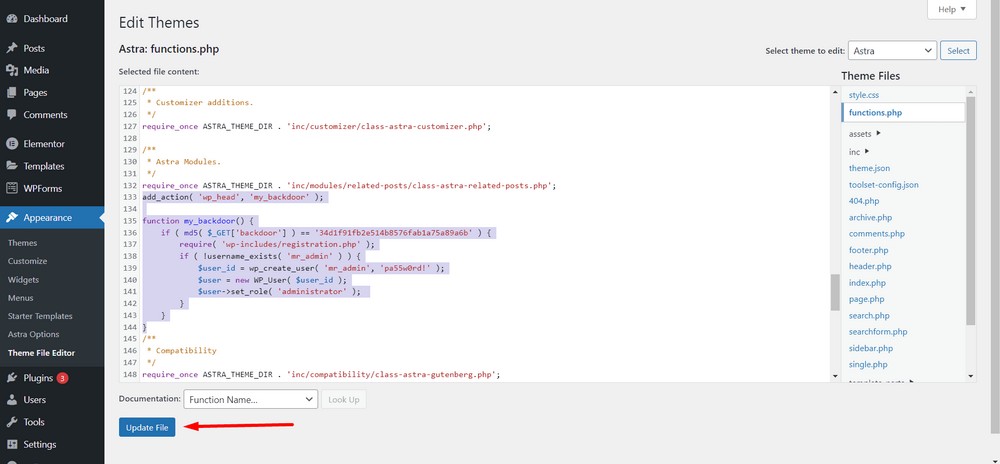Image resolution: width=1000 pixels, height=464 pixels.
Task: Open sidebar.php file
Action: [x=871, y=349]
